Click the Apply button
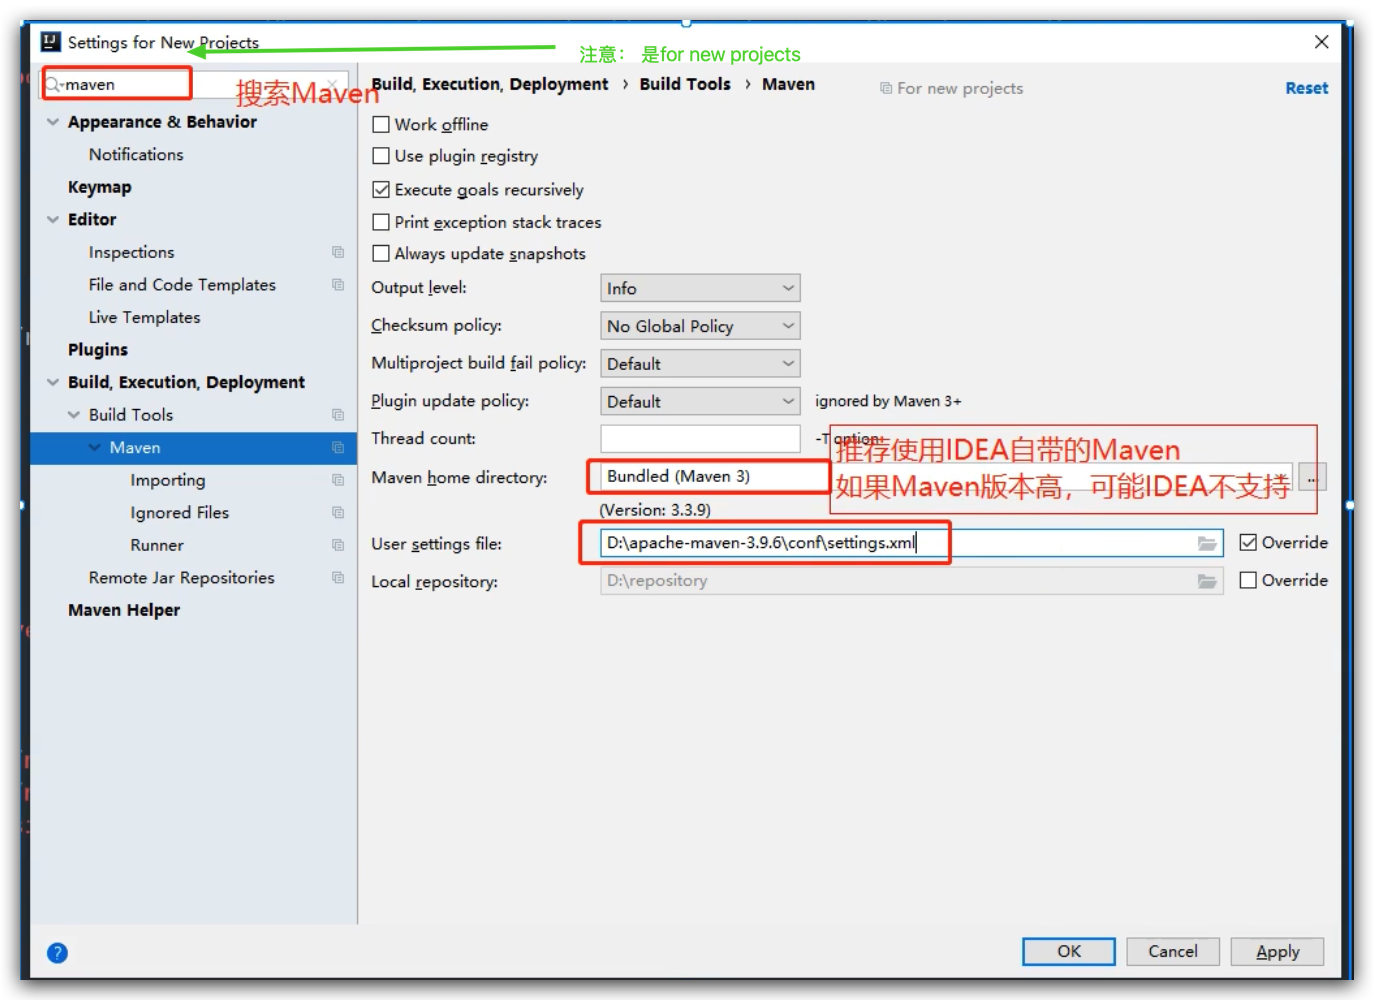 [x=1277, y=951]
